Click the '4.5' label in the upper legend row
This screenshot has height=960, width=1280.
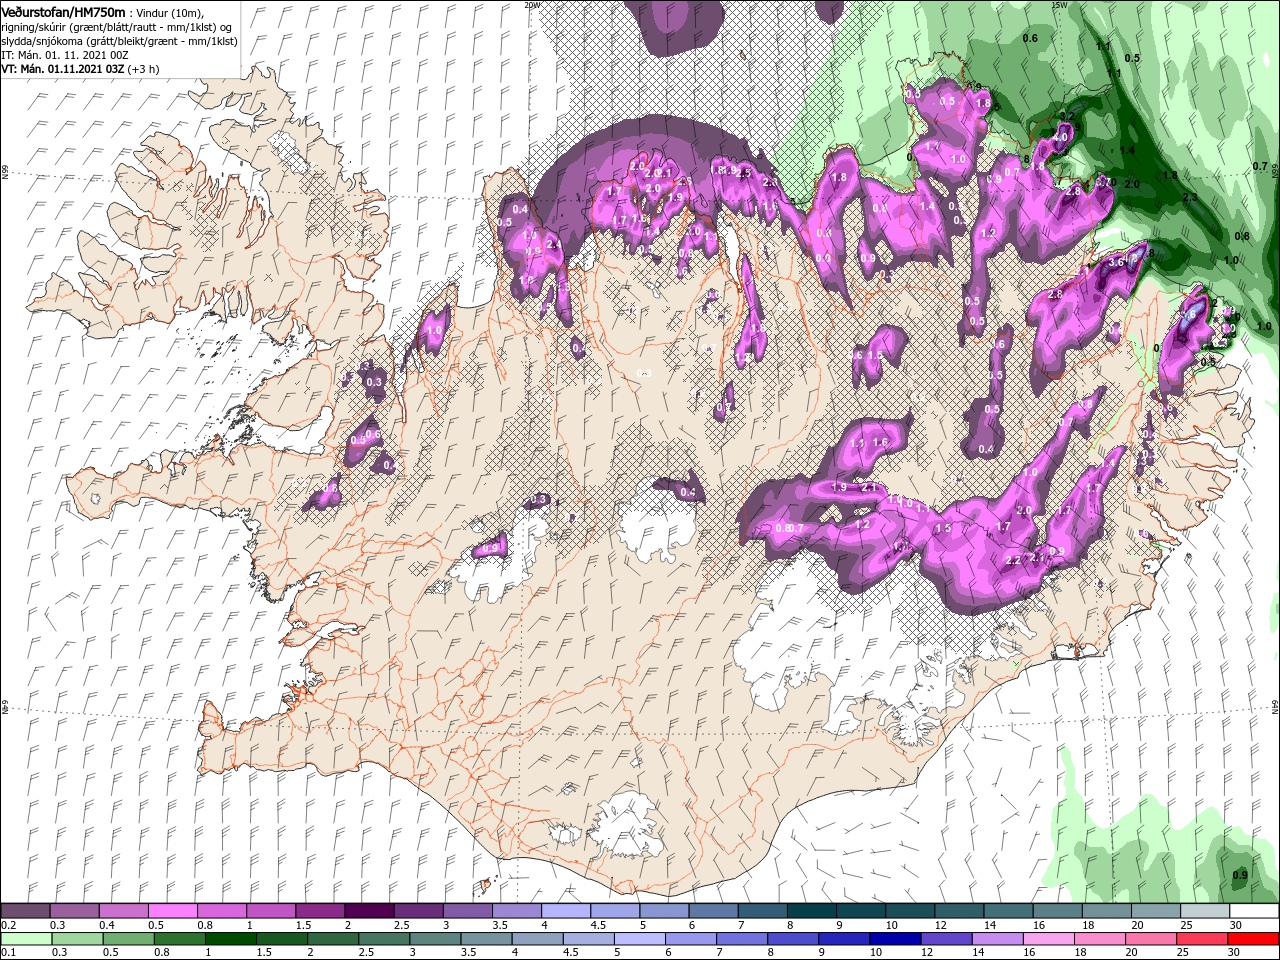tap(598, 925)
